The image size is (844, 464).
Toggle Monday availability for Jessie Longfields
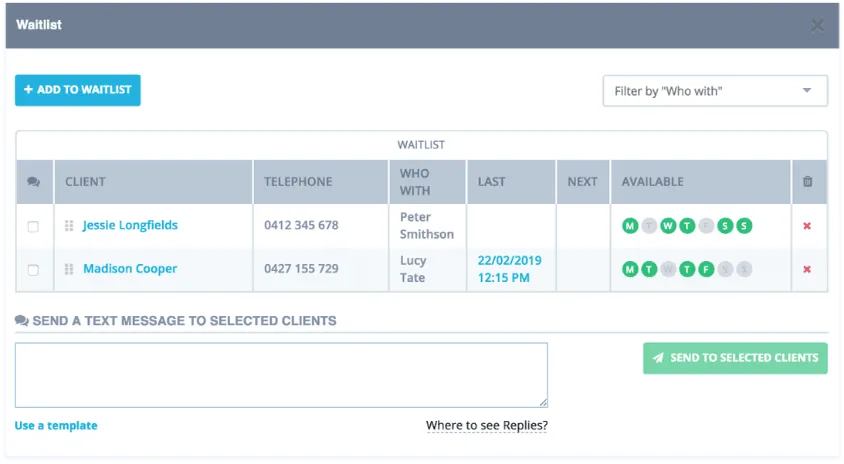click(630, 226)
